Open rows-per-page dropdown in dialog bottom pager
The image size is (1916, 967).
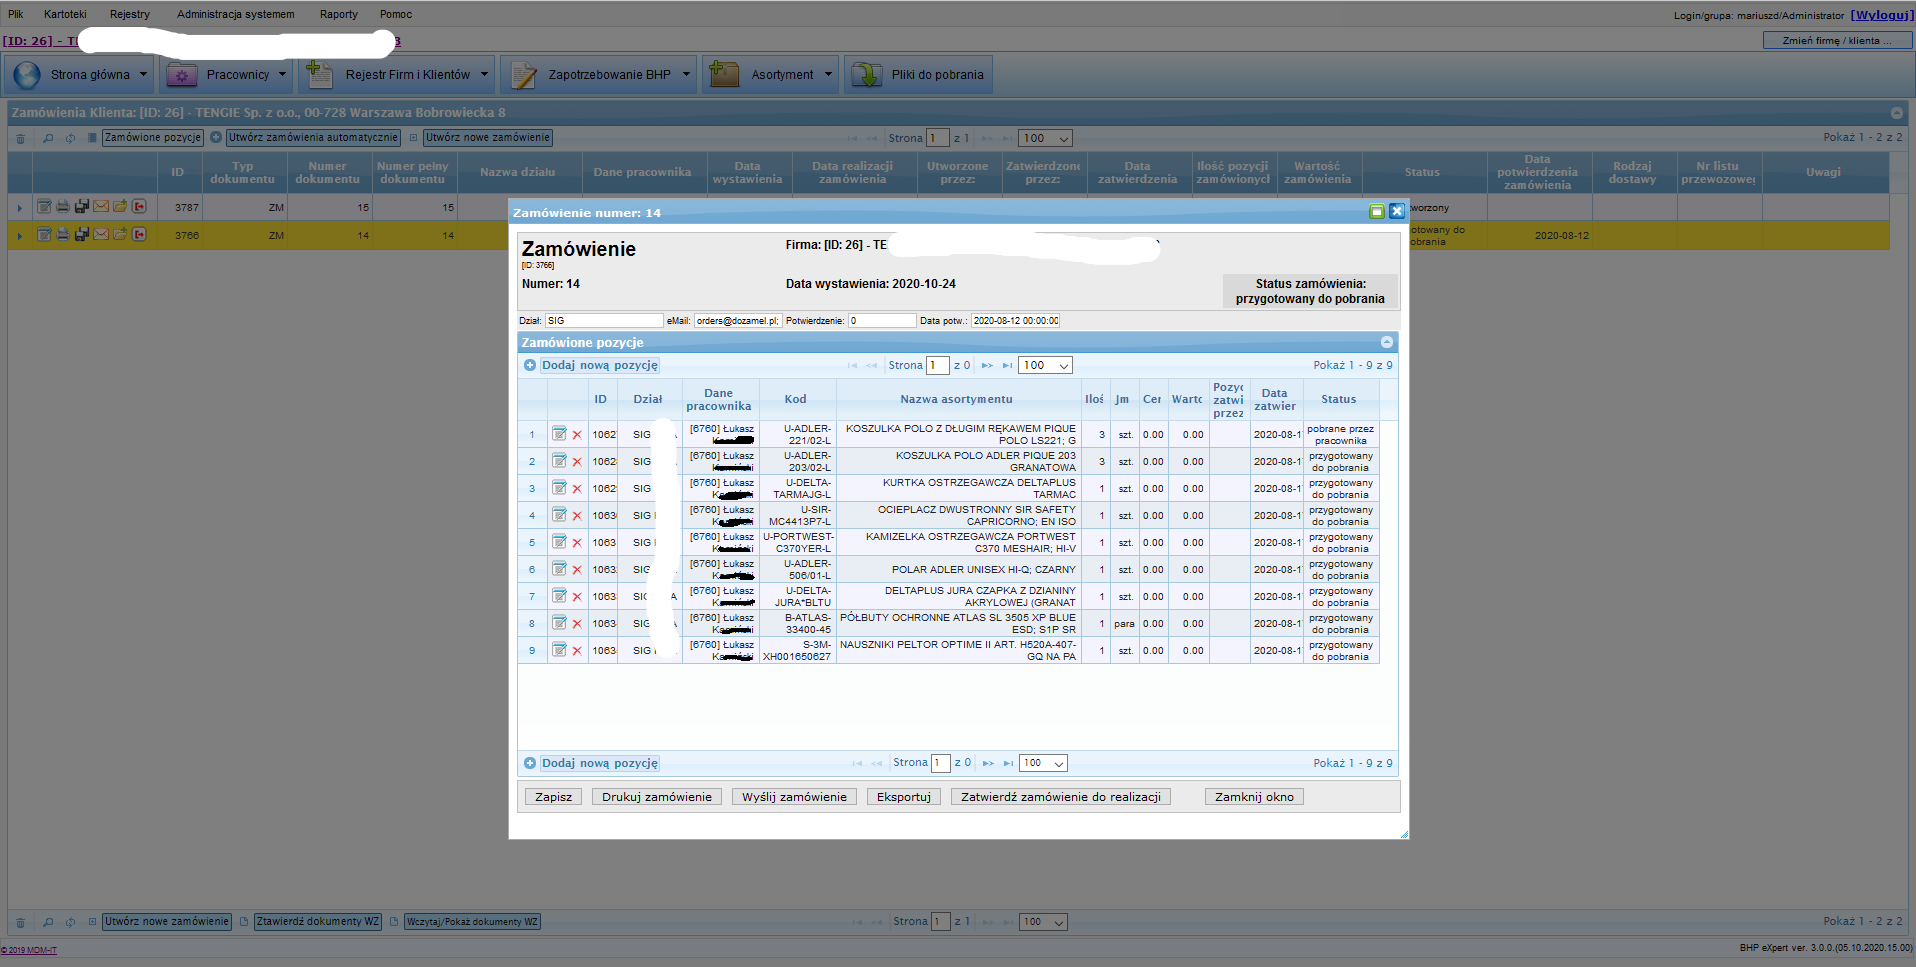1043,763
